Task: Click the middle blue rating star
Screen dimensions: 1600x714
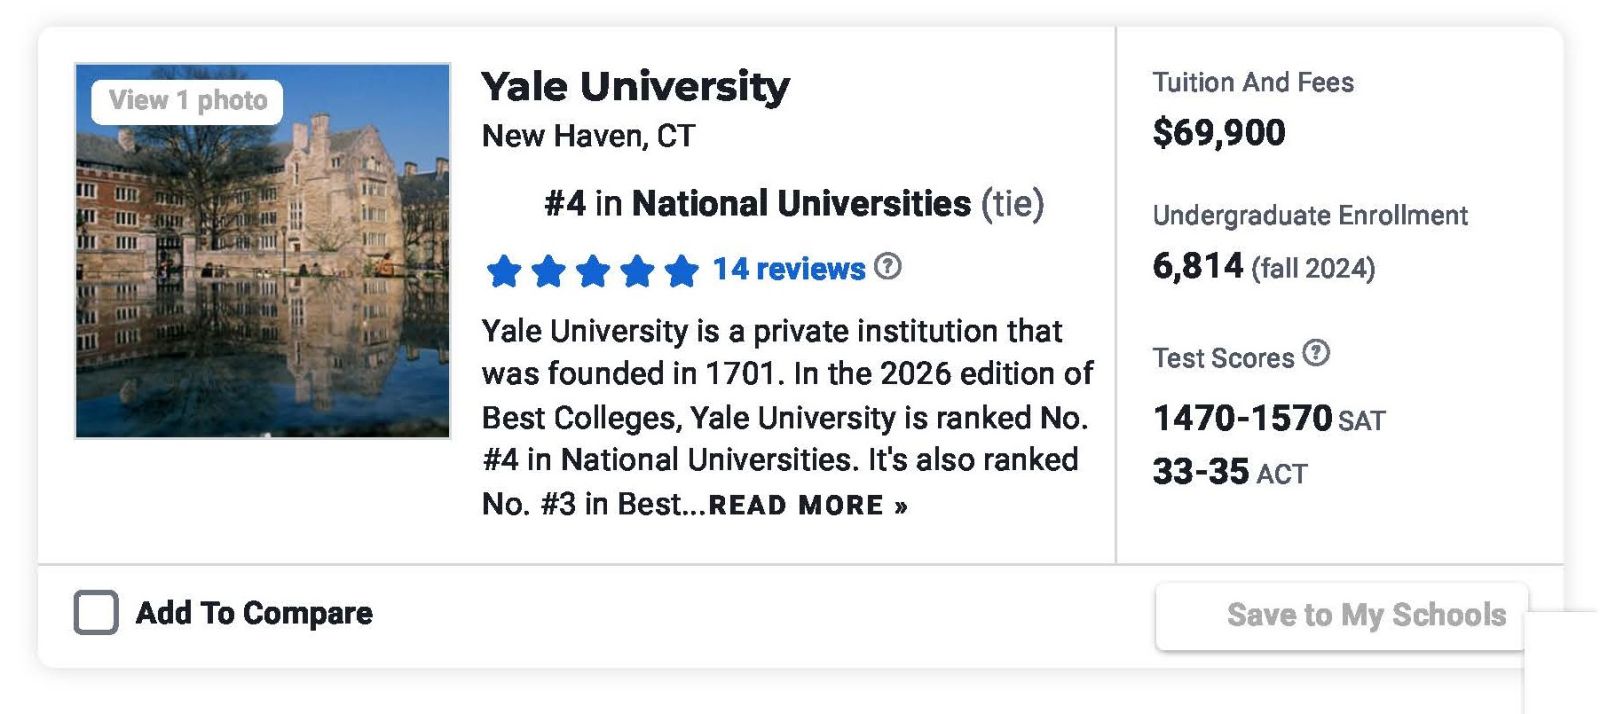Action: click(593, 271)
